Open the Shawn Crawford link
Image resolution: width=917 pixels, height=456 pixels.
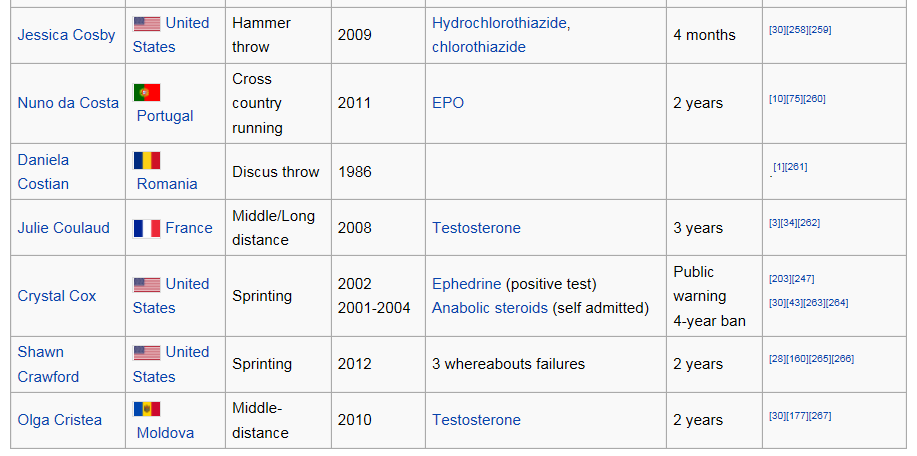pos(48,364)
